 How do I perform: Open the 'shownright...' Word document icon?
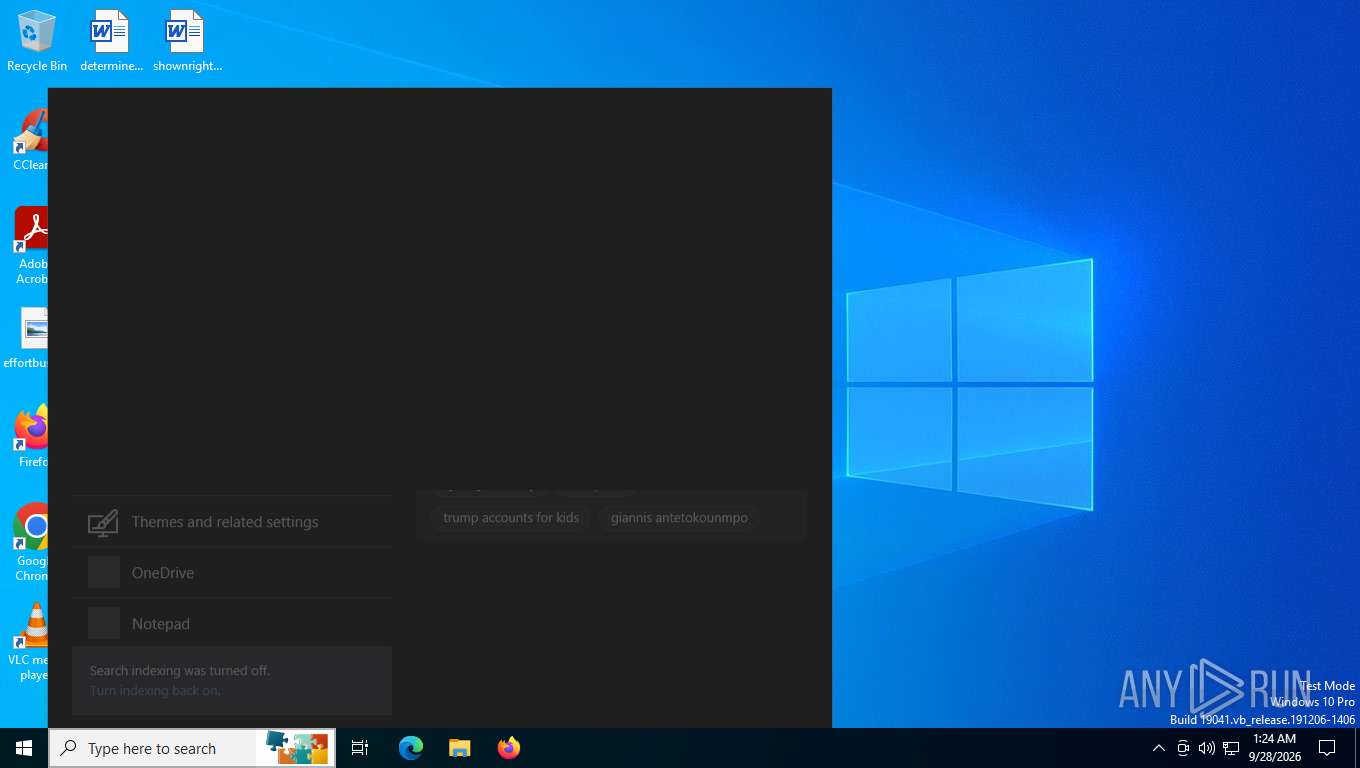pyautogui.click(x=187, y=41)
